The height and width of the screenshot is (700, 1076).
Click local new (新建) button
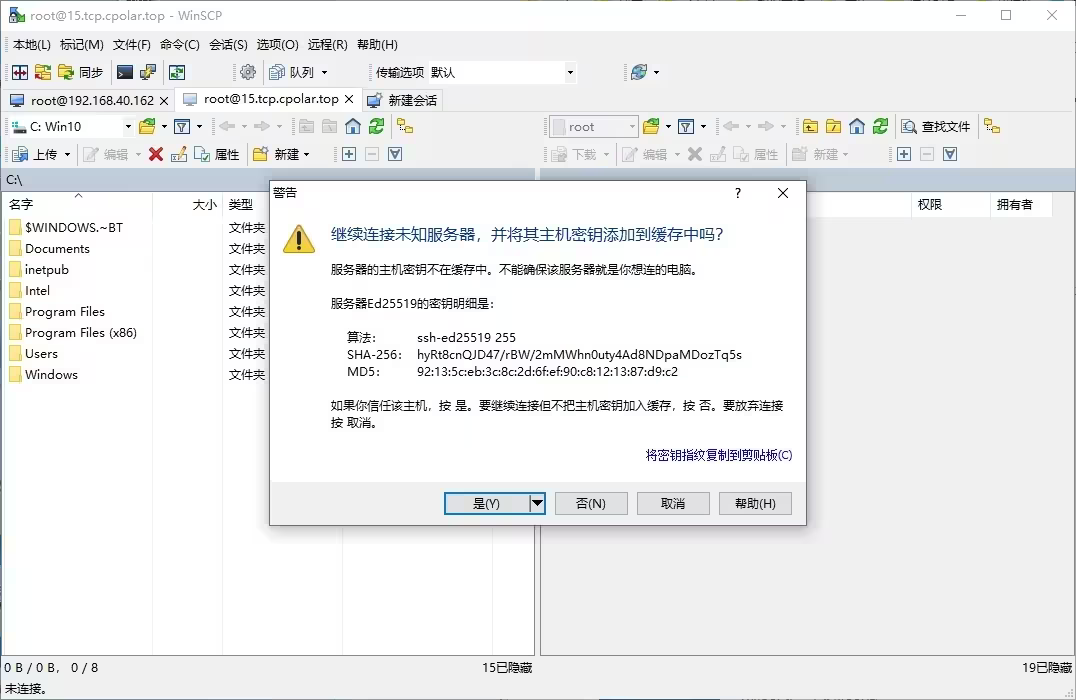pos(277,154)
